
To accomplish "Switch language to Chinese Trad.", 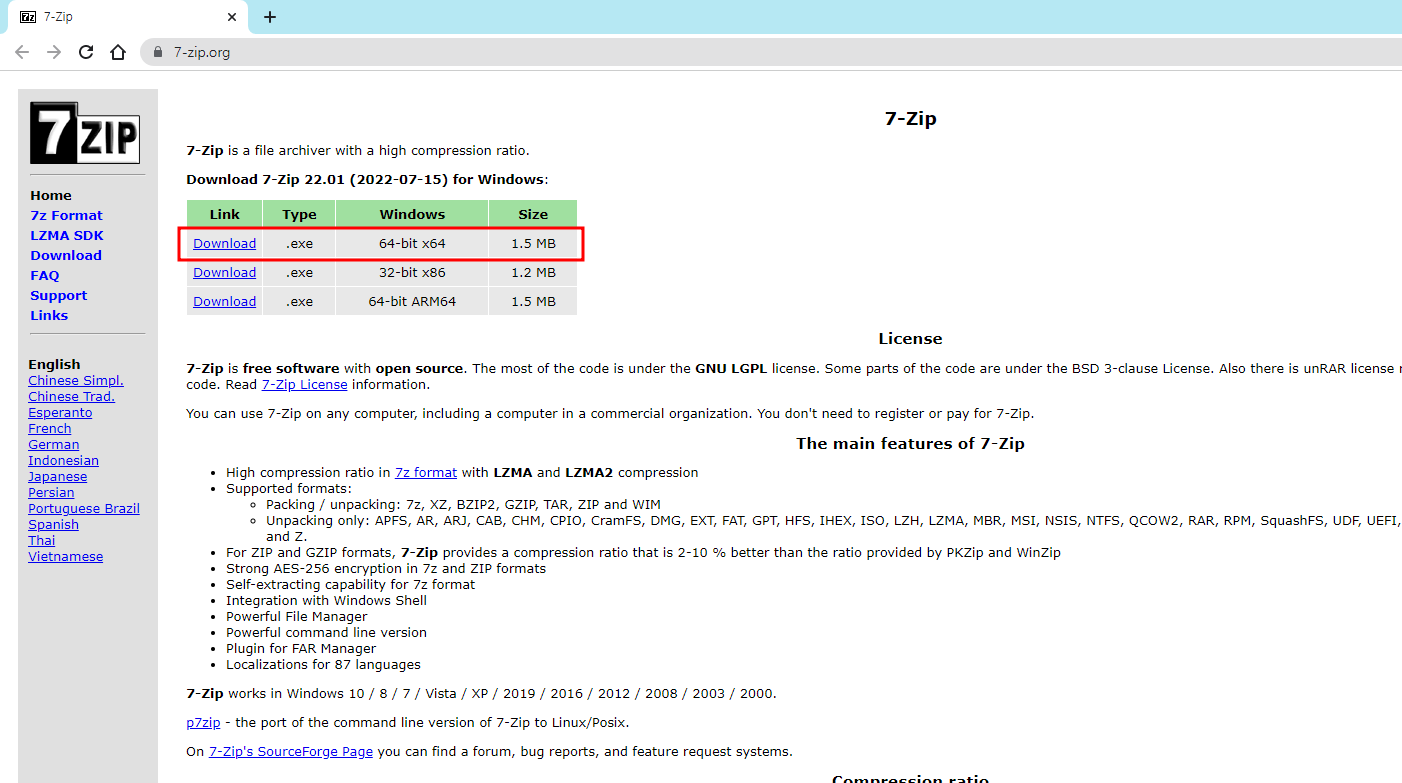I will click(72, 397).
